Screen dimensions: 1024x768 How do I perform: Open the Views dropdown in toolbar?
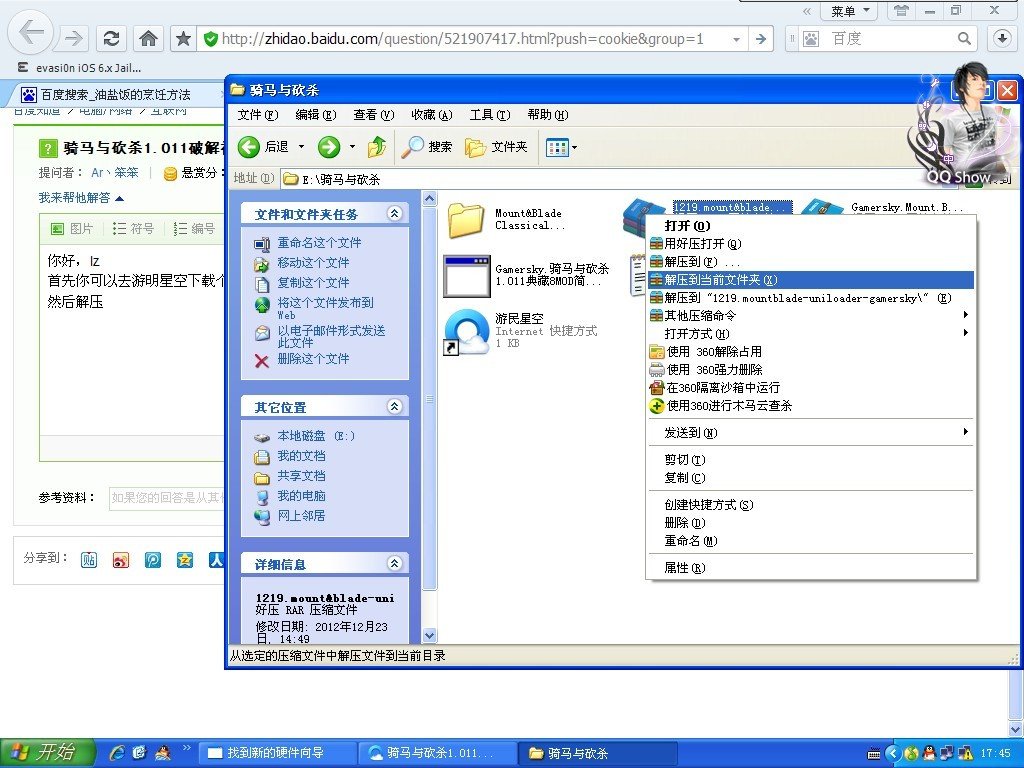click(x=561, y=148)
